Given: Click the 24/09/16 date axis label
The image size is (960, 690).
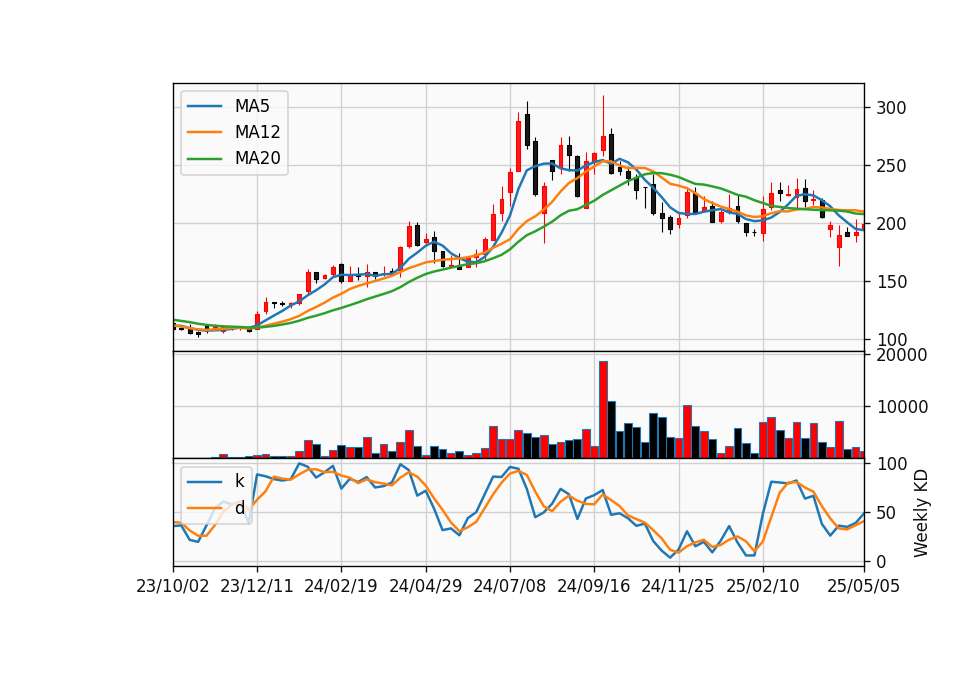Looking at the screenshot, I should pyautogui.click(x=593, y=586).
